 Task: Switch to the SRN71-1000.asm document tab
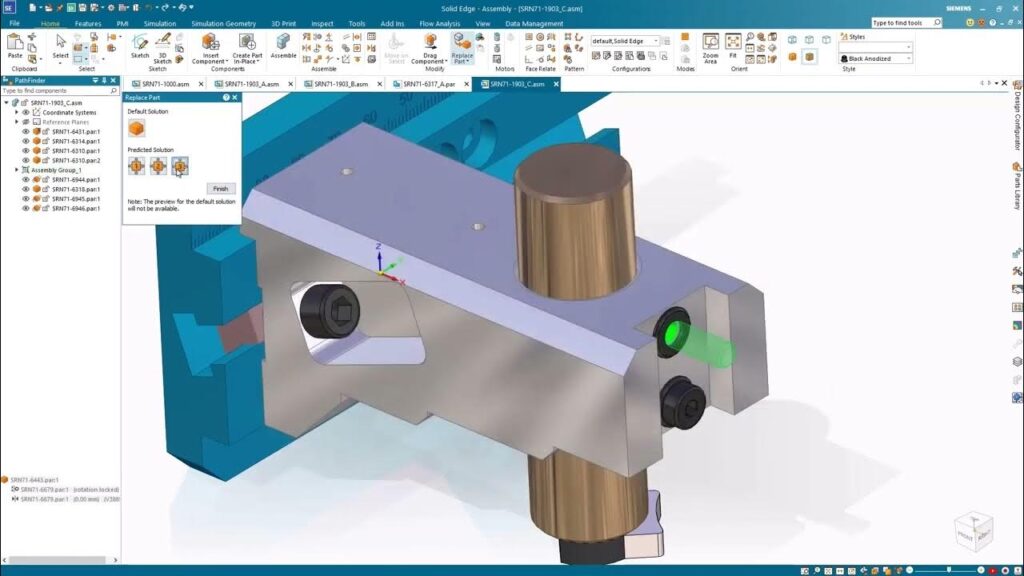[x=160, y=84]
